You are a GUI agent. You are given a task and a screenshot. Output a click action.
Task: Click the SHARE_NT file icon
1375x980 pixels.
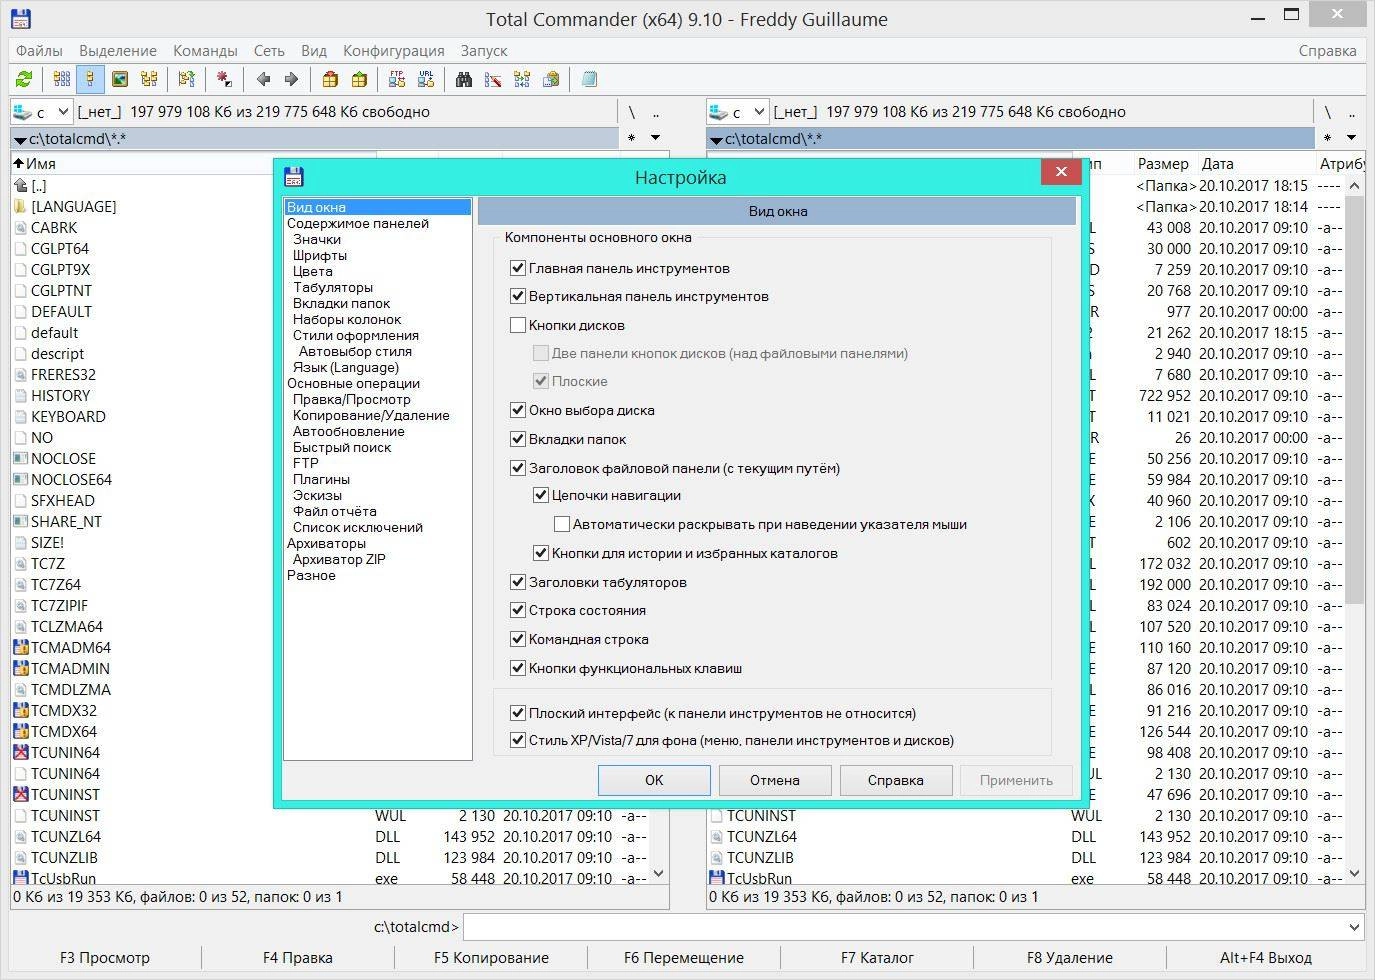tap(21, 521)
